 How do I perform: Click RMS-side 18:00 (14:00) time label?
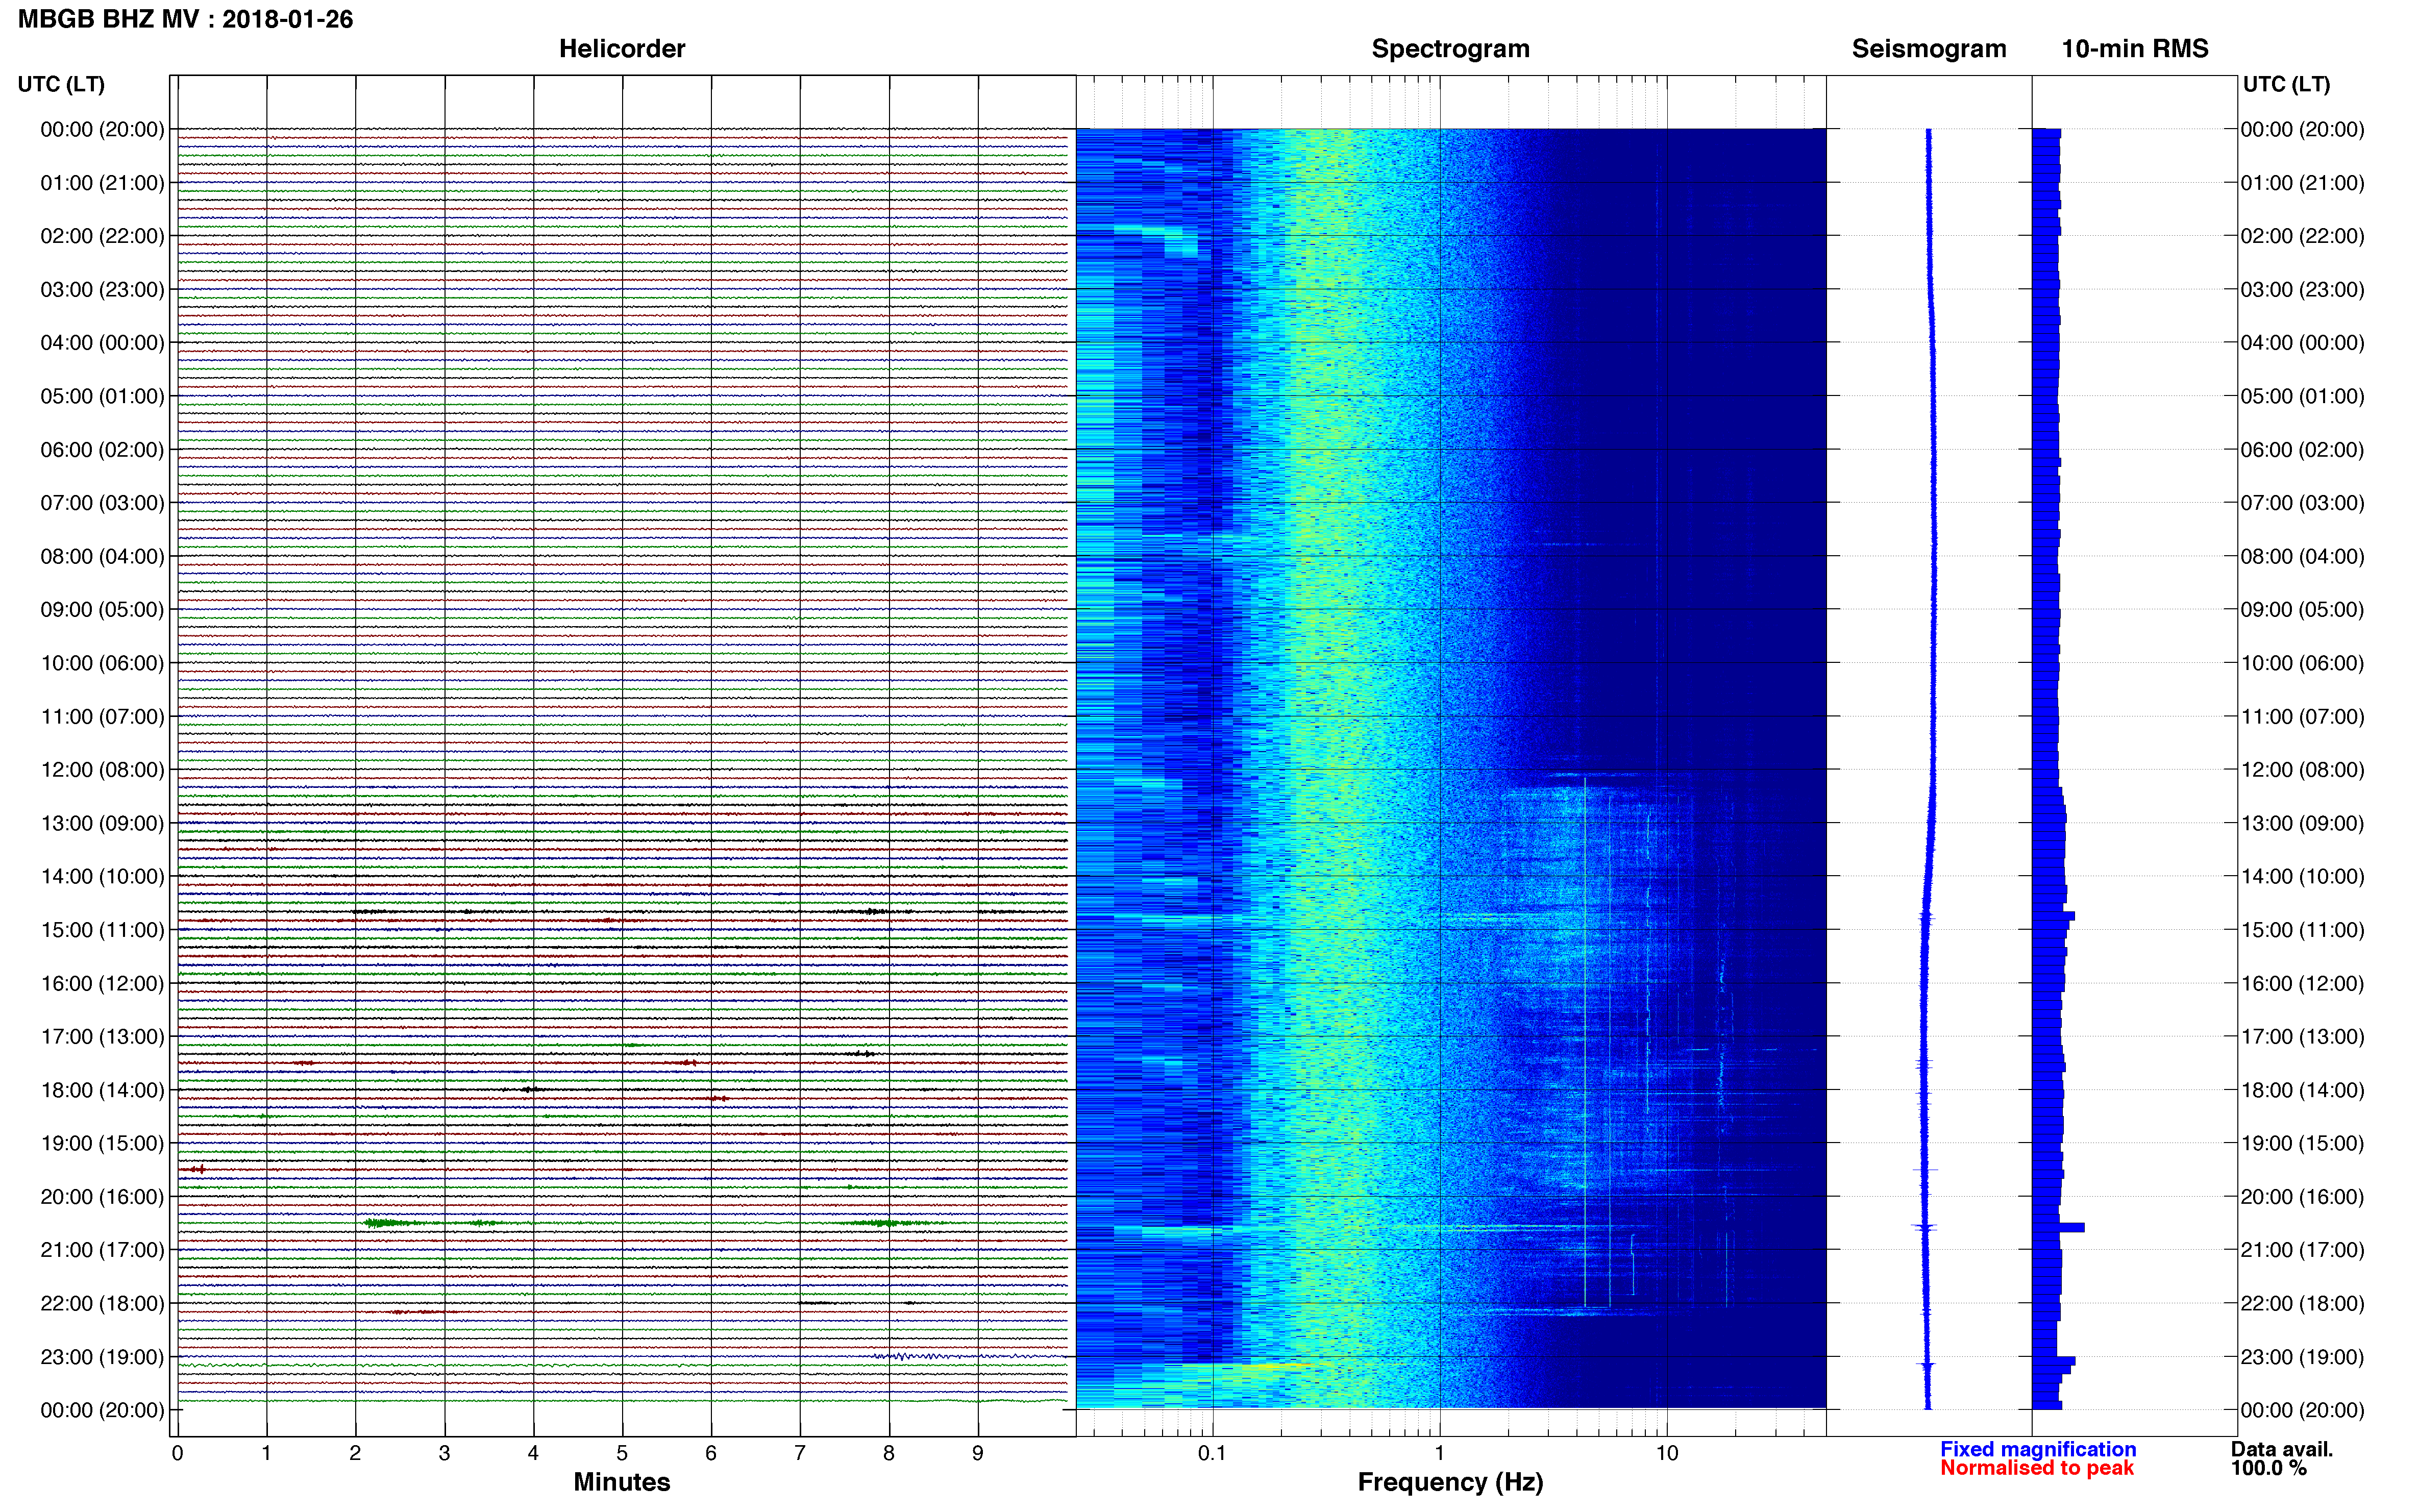2302,1090
